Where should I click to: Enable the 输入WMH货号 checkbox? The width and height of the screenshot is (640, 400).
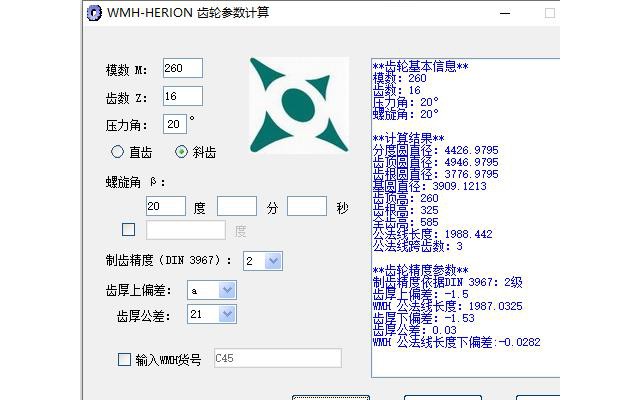point(124,359)
